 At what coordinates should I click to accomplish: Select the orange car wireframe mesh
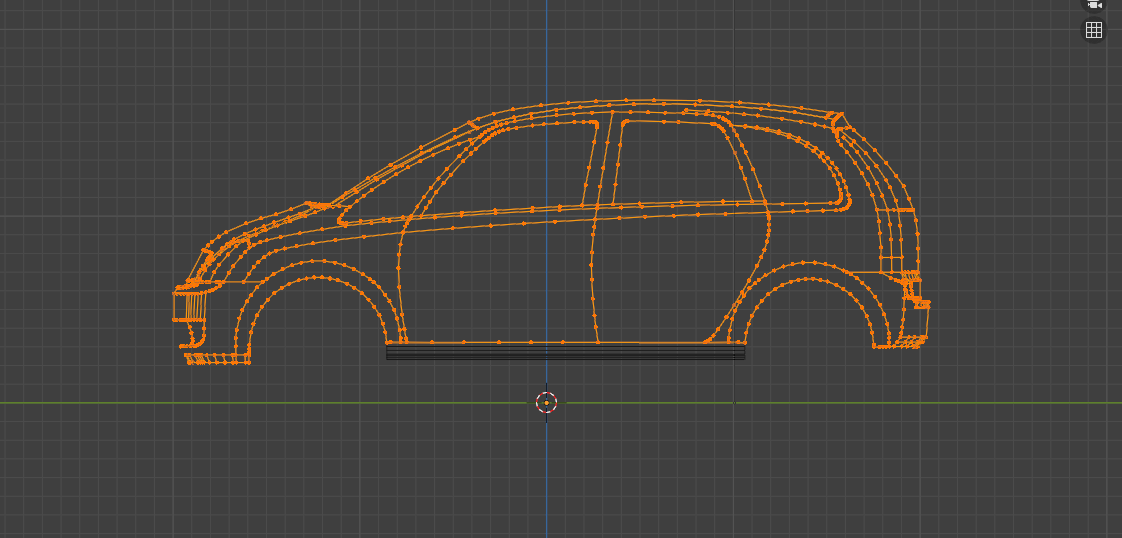(551, 233)
